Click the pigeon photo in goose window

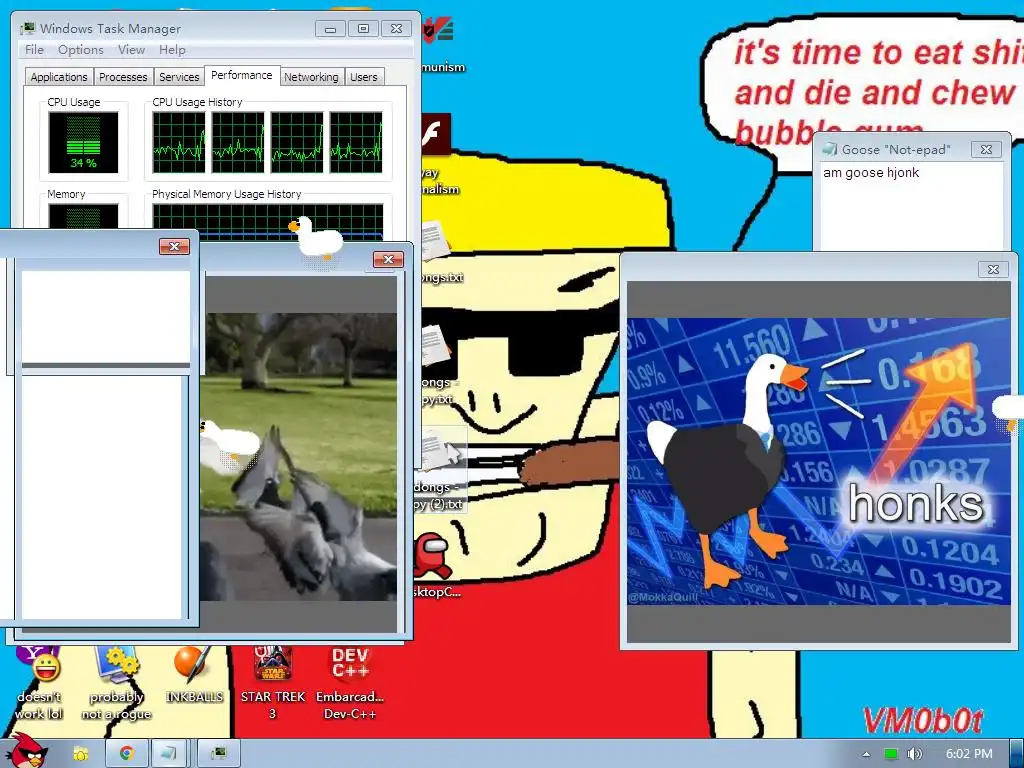[298, 456]
